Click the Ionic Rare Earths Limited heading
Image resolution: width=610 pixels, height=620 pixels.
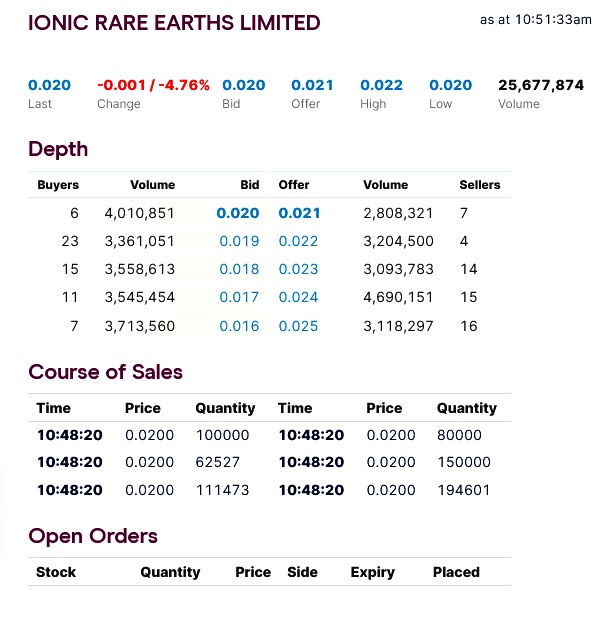pos(174,23)
